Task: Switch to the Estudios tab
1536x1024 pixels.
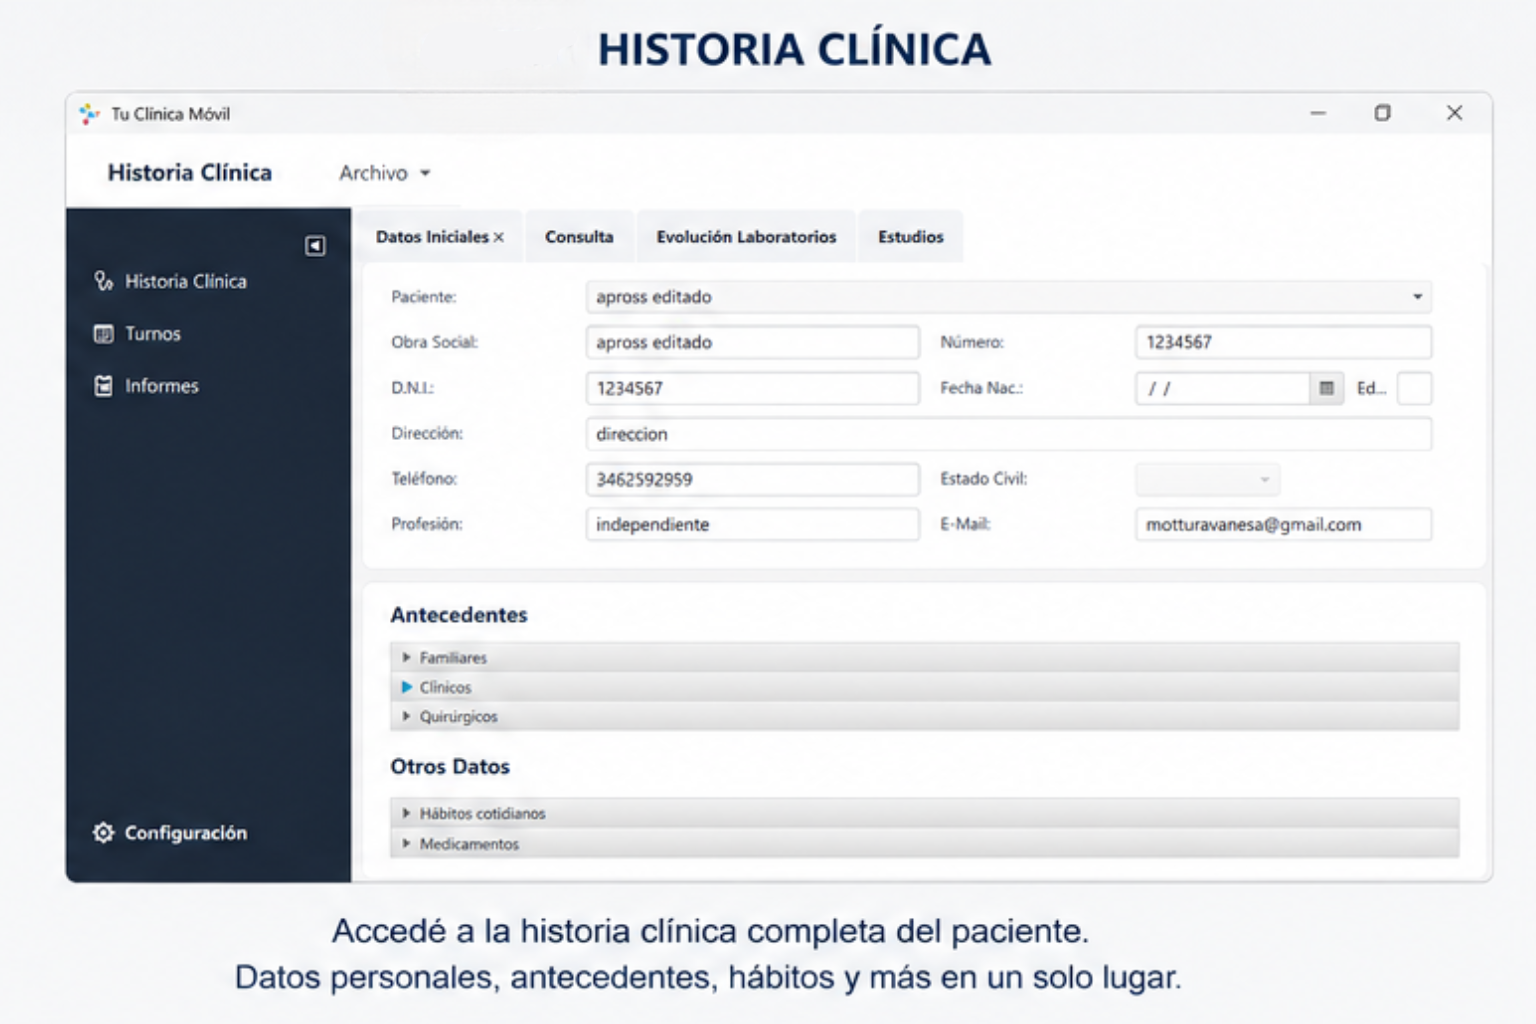Action: [910, 237]
